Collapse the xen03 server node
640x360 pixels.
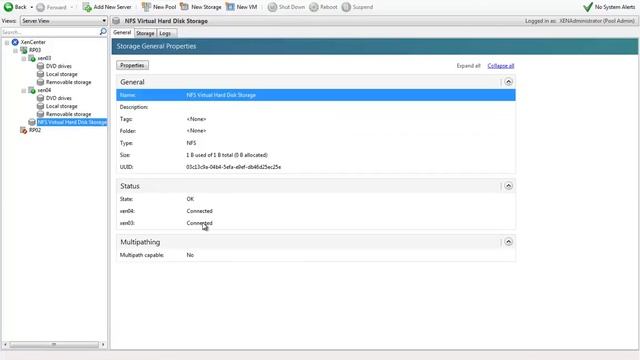(23, 58)
